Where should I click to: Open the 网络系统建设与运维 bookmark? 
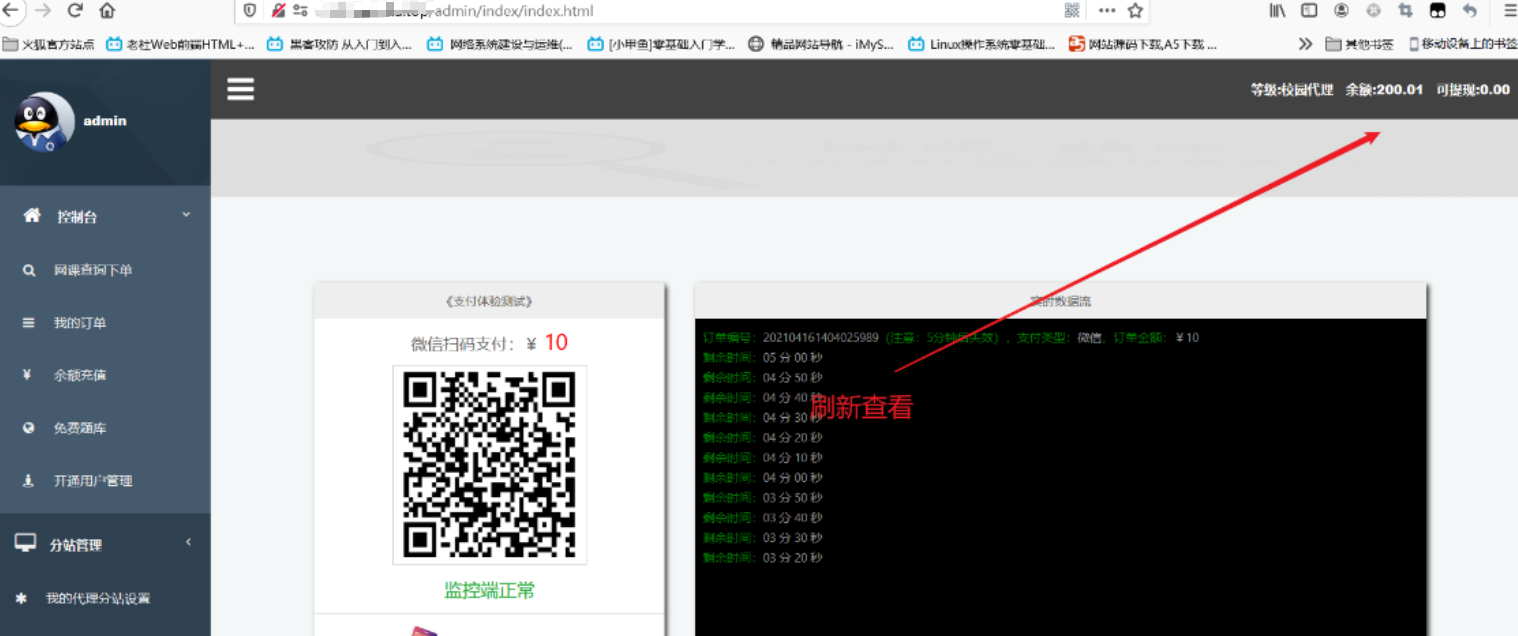pos(500,44)
